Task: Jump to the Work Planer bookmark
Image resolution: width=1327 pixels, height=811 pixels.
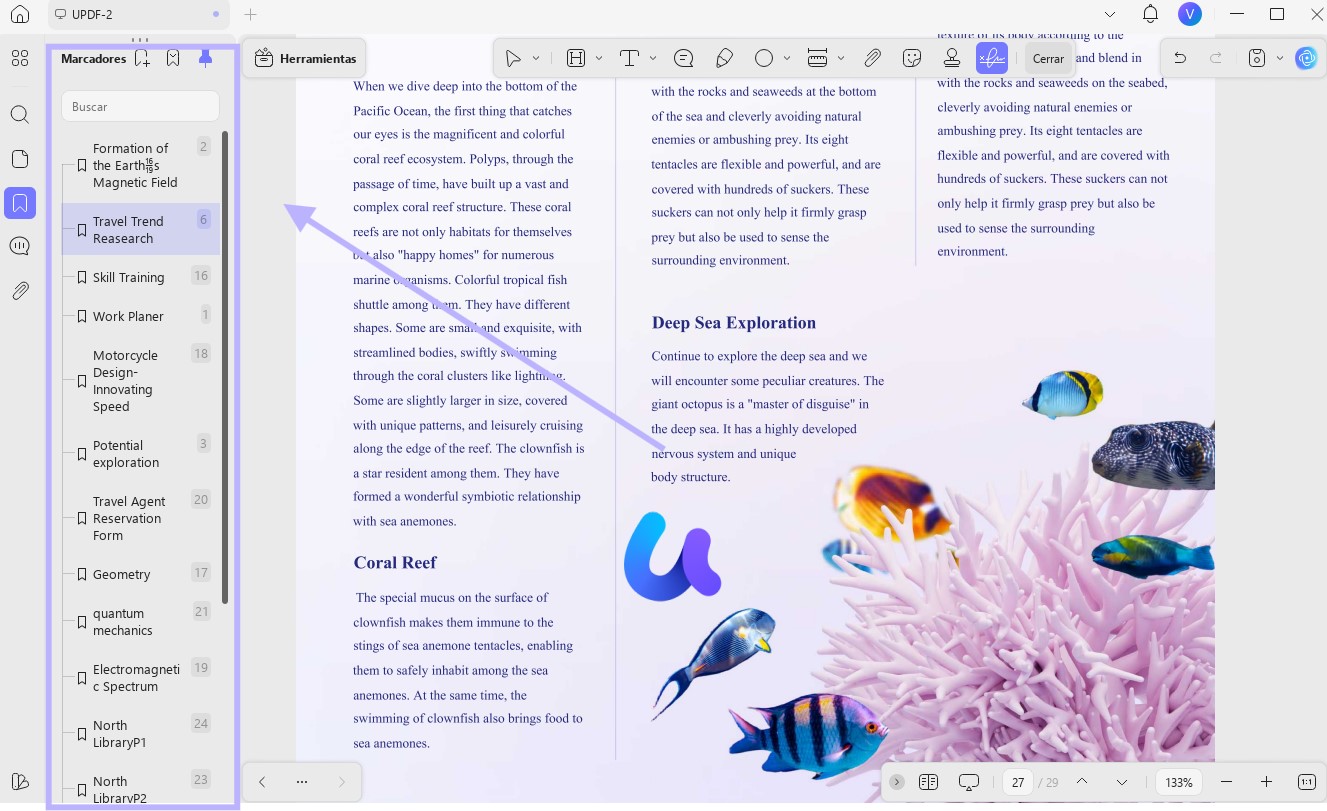Action: click(x=140, y=316)
